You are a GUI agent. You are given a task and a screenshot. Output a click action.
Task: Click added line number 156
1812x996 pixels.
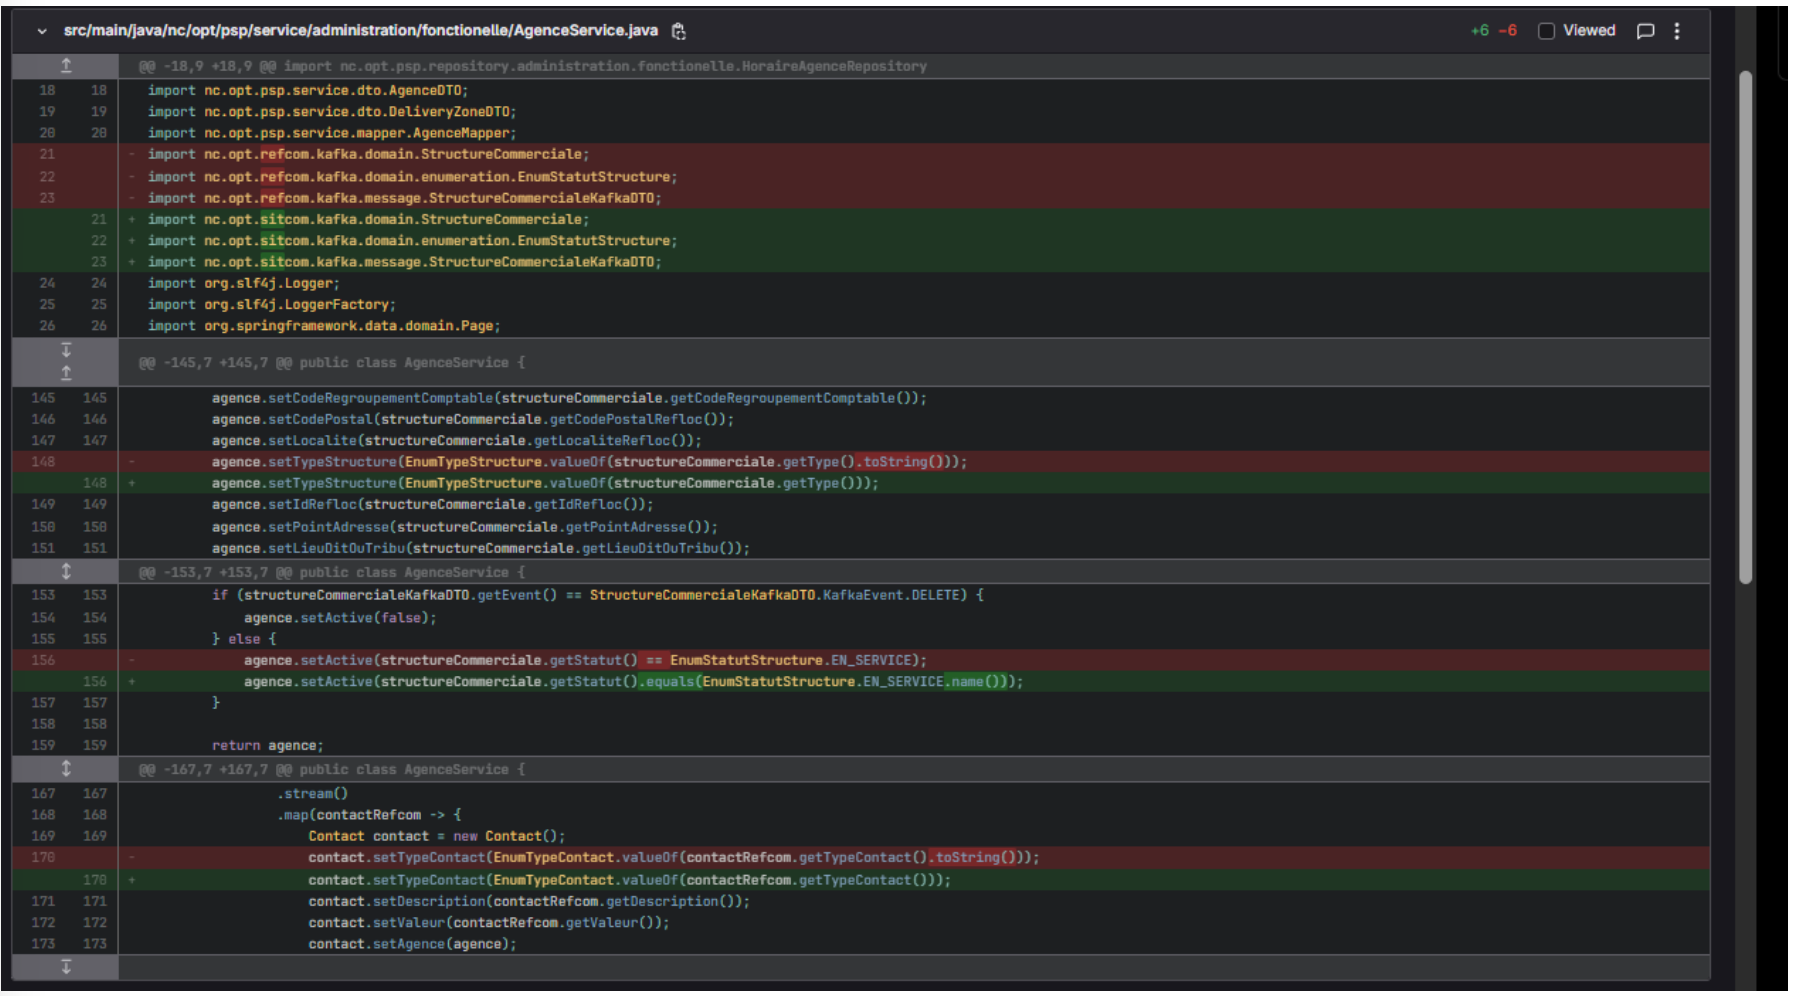pos(95,682)
